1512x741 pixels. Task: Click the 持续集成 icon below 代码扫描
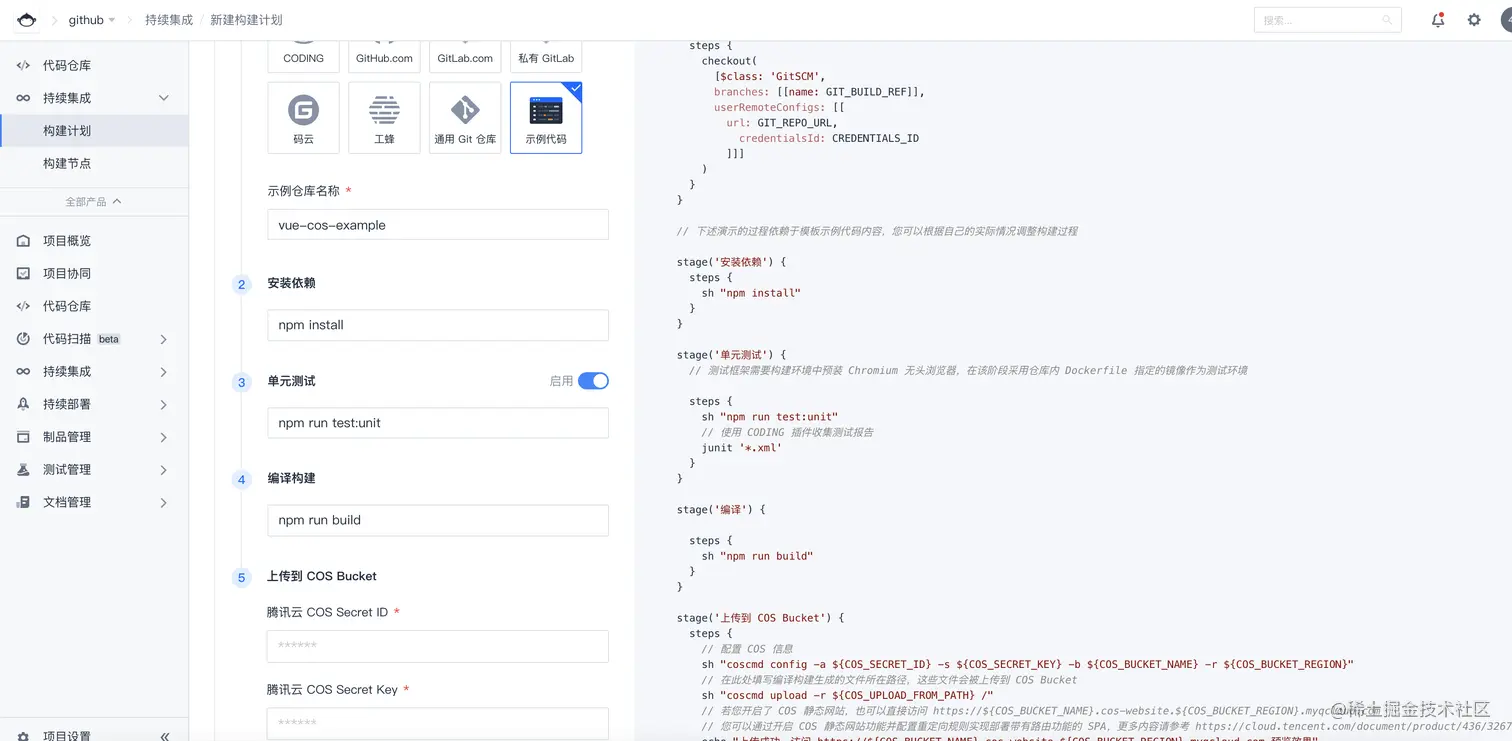tap(23, 372)
